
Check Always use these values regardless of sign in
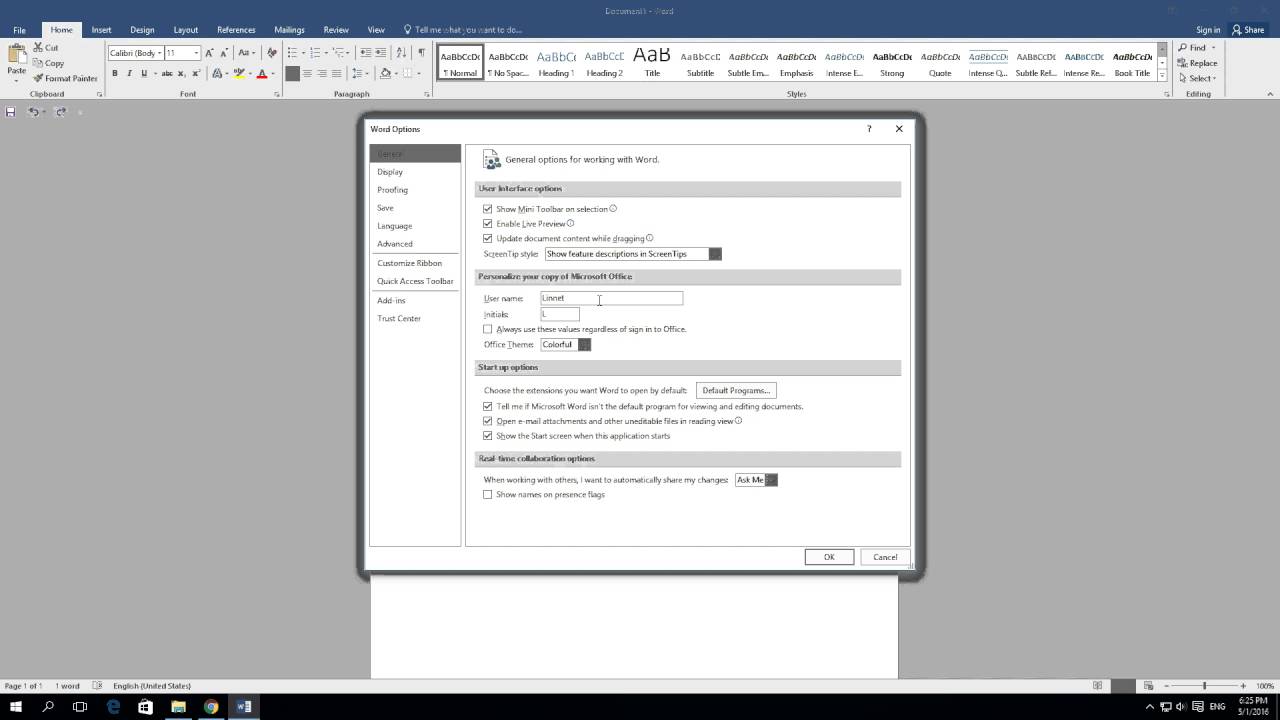pos(488,329)
